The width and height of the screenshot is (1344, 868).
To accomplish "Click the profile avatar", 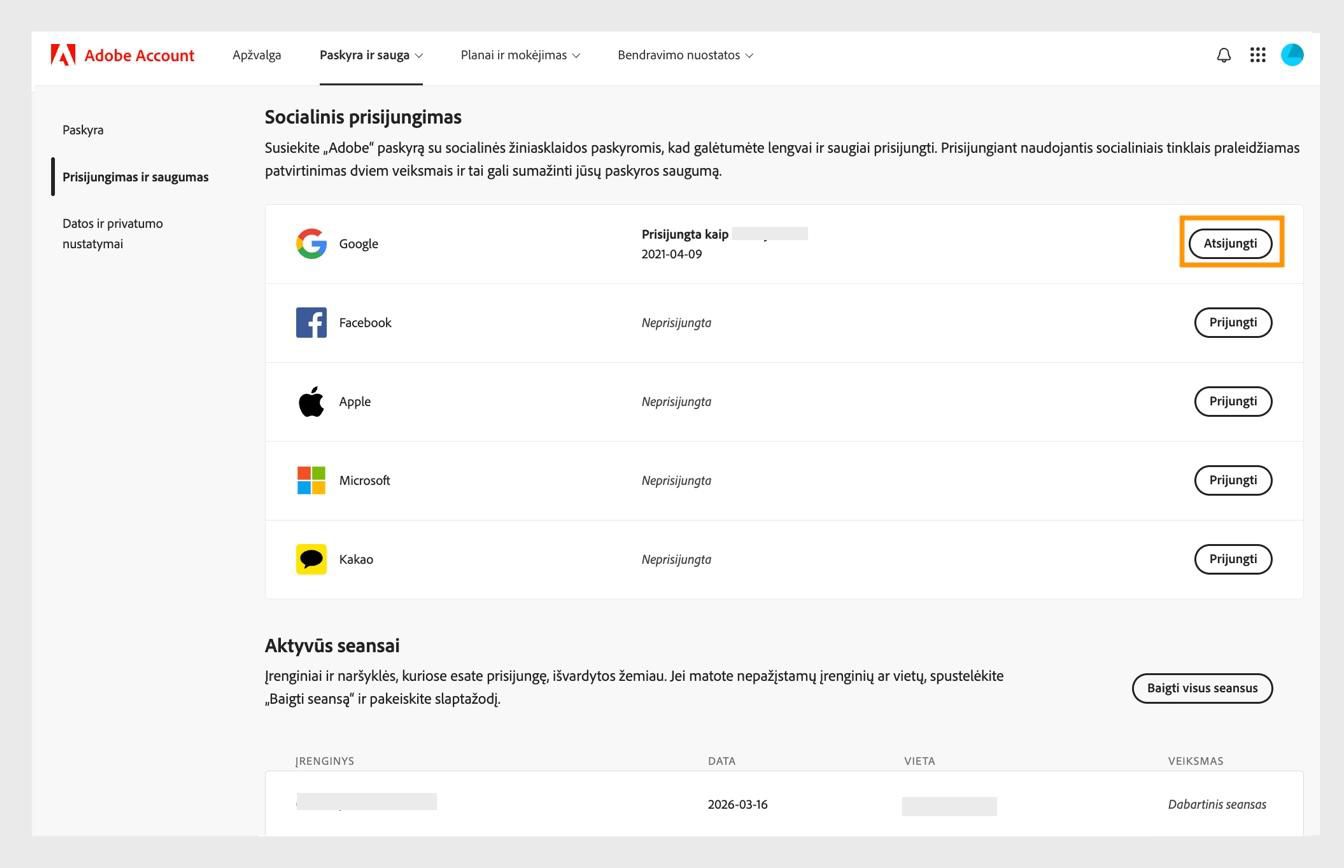I will (x=1292, y=55).
